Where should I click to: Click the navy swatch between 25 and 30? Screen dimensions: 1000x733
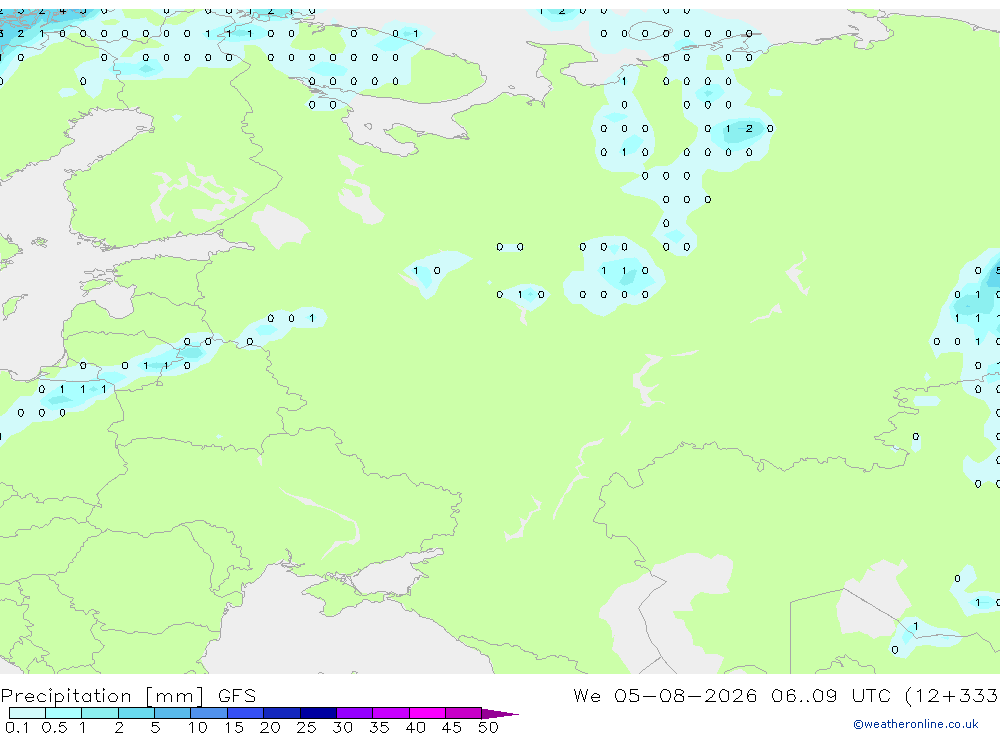pyautogui.click(x=318, y=713)
